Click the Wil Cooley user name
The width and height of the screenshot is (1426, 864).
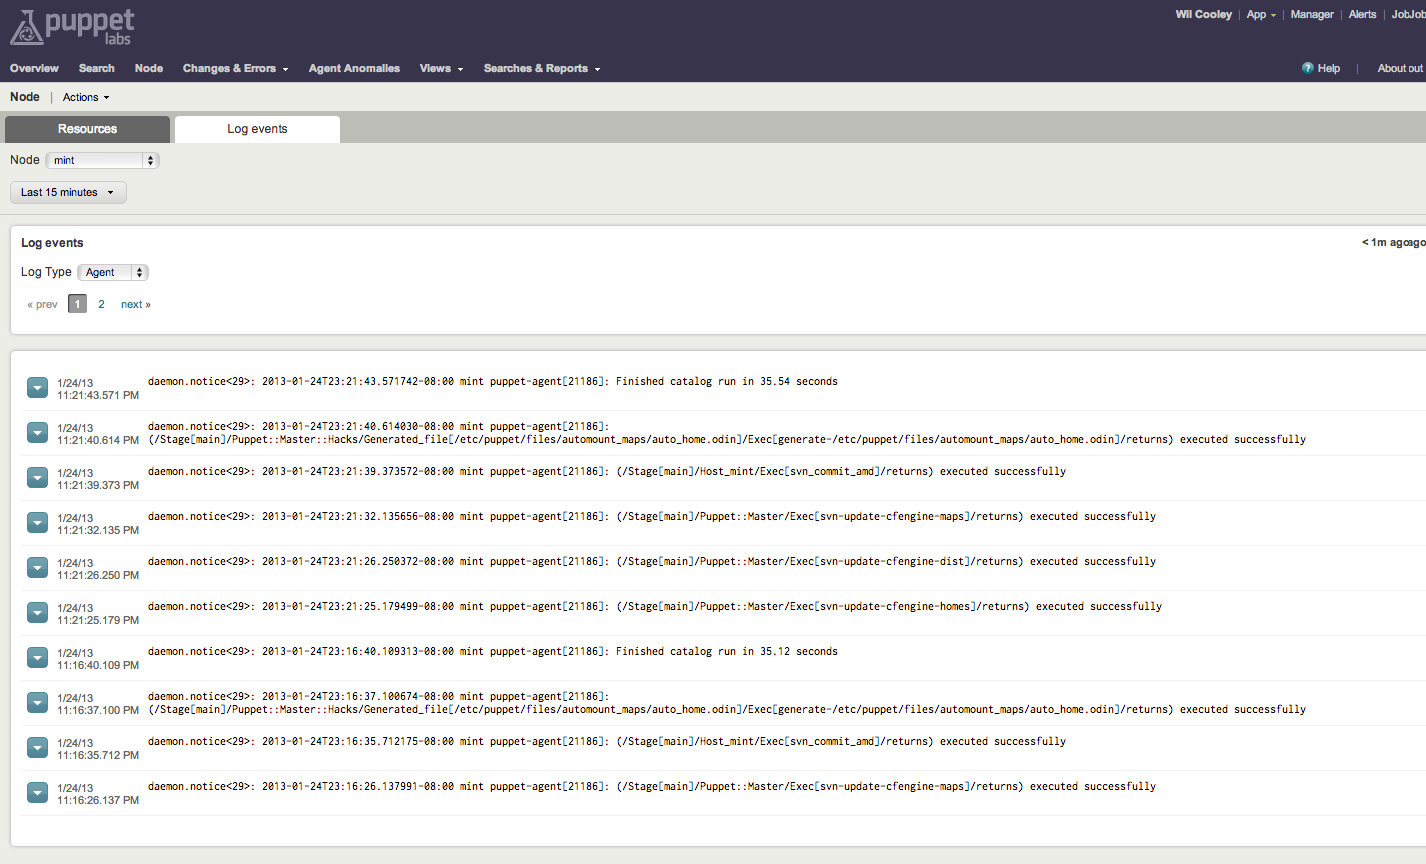click(1203, 14)
